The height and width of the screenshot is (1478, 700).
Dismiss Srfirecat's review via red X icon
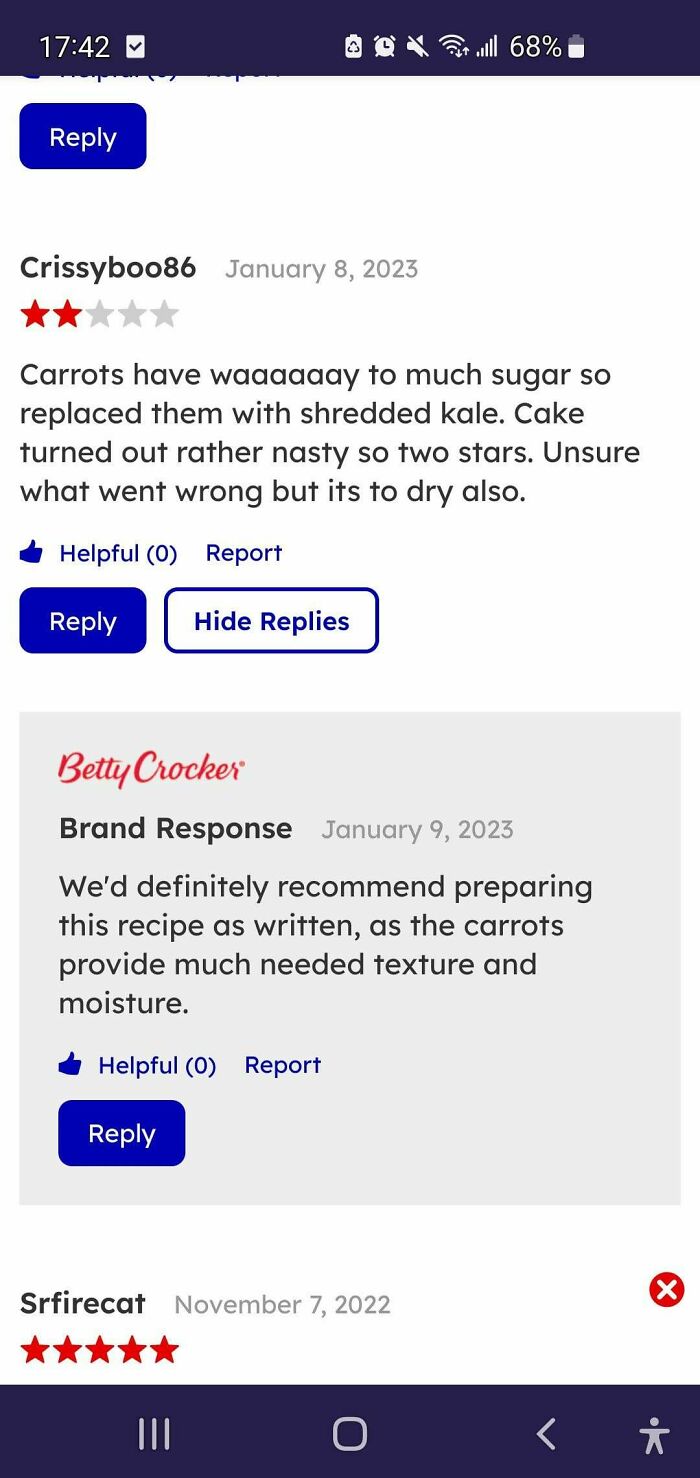666,1289
